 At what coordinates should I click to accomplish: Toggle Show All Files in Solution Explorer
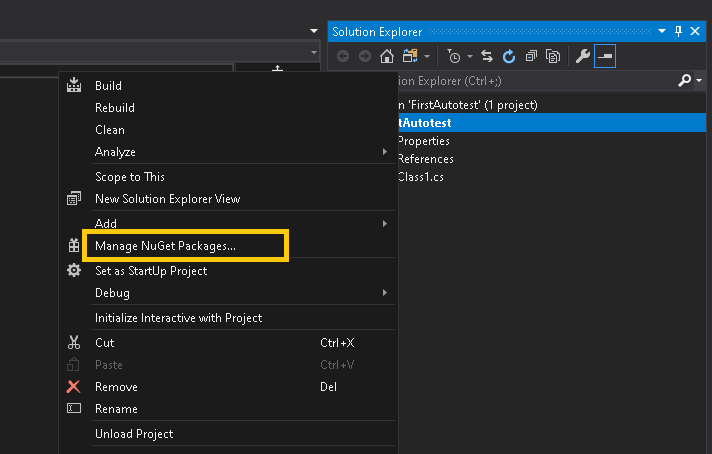point(552,56)
